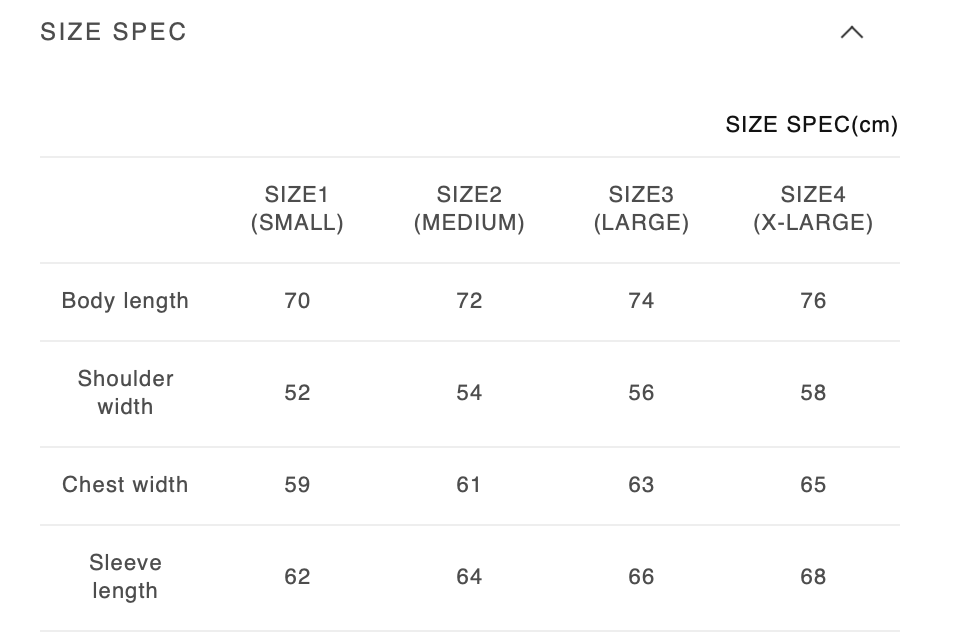Click the SIZE SPEC(cm) unit caption
Viewport: 974px width, 636px height.
click(x=811, y=125)
